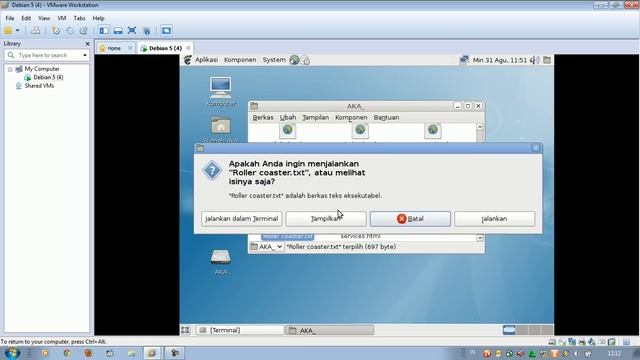
Task: Click the send Ctrl+Alt+Del toolbar icon
Action: click(x=36, y=31)
